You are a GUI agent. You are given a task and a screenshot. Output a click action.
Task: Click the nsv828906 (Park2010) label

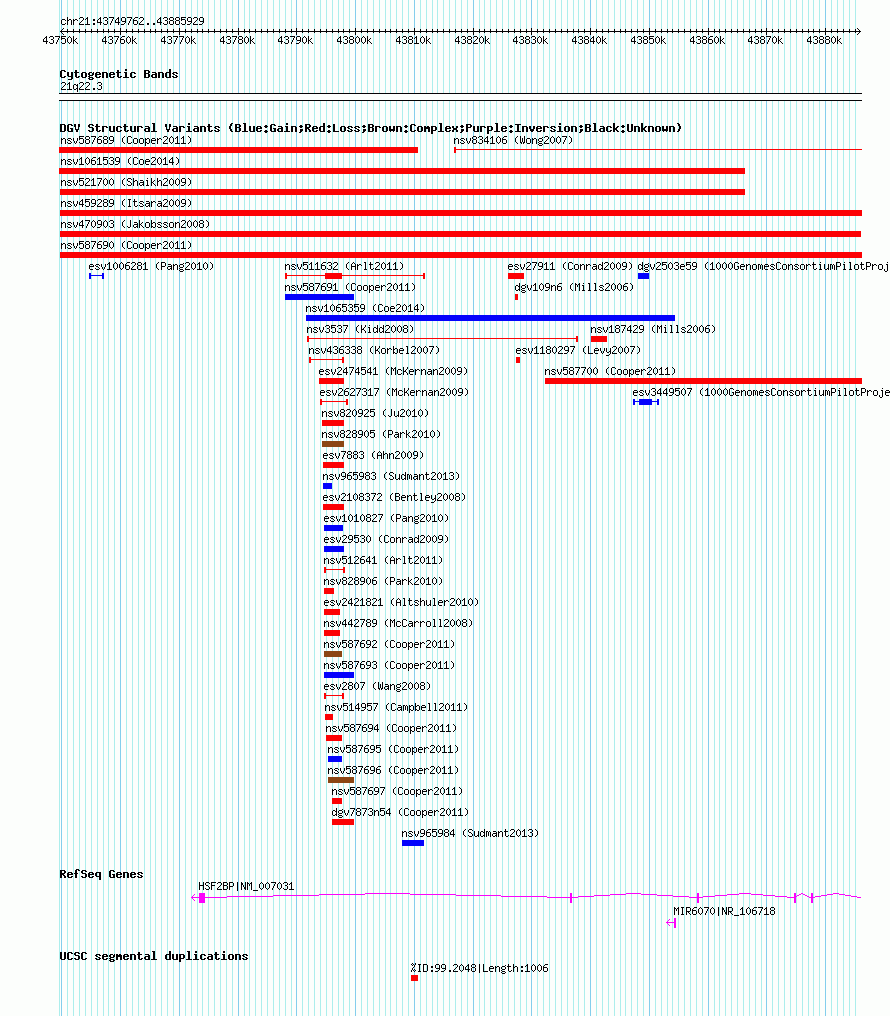click(x=383, y=581)
